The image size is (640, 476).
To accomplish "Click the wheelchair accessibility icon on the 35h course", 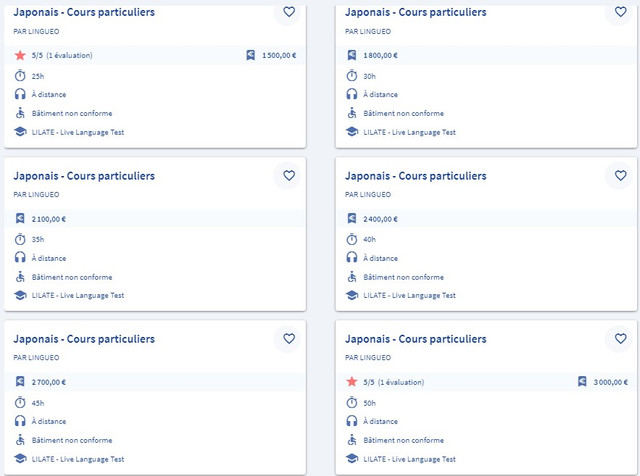I will pos(20,276).
